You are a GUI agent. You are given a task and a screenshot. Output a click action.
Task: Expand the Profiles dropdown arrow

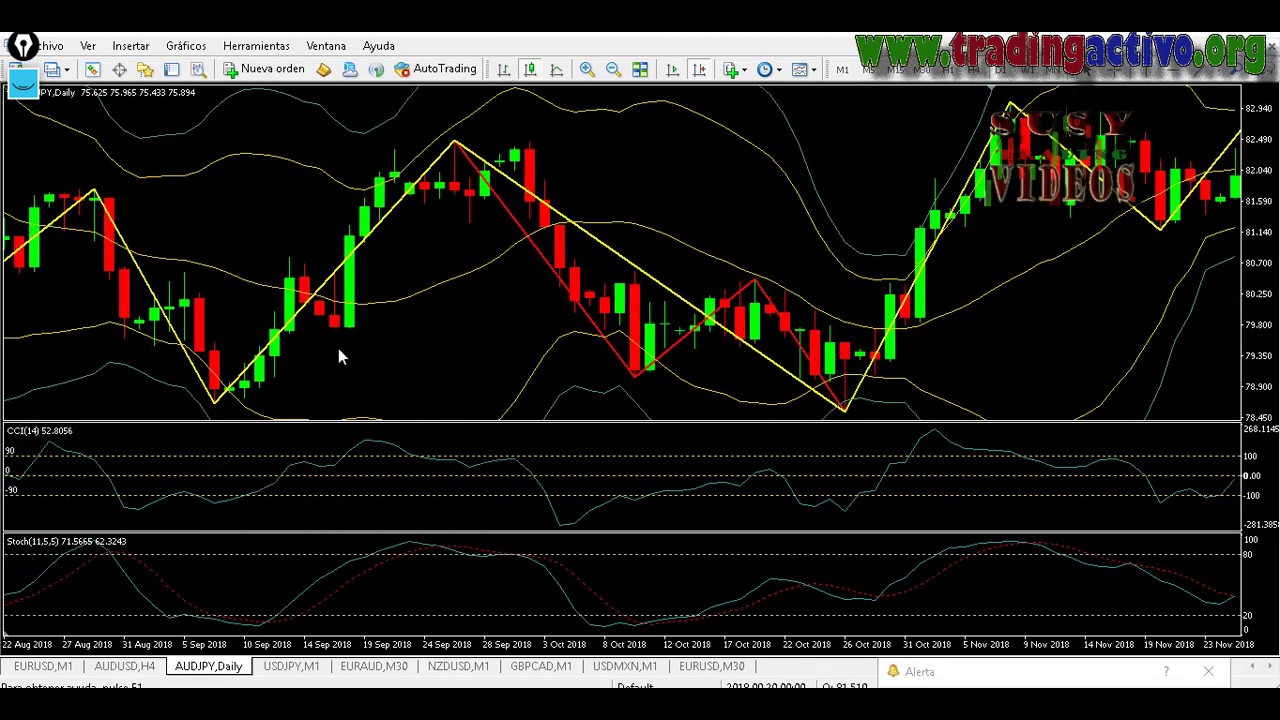tap(66, 70)
